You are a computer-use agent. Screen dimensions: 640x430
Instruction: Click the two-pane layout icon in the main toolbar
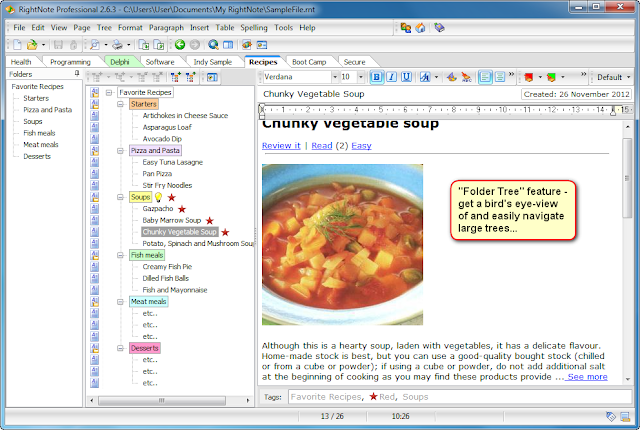pyautogui.click(x=228, y=44)
